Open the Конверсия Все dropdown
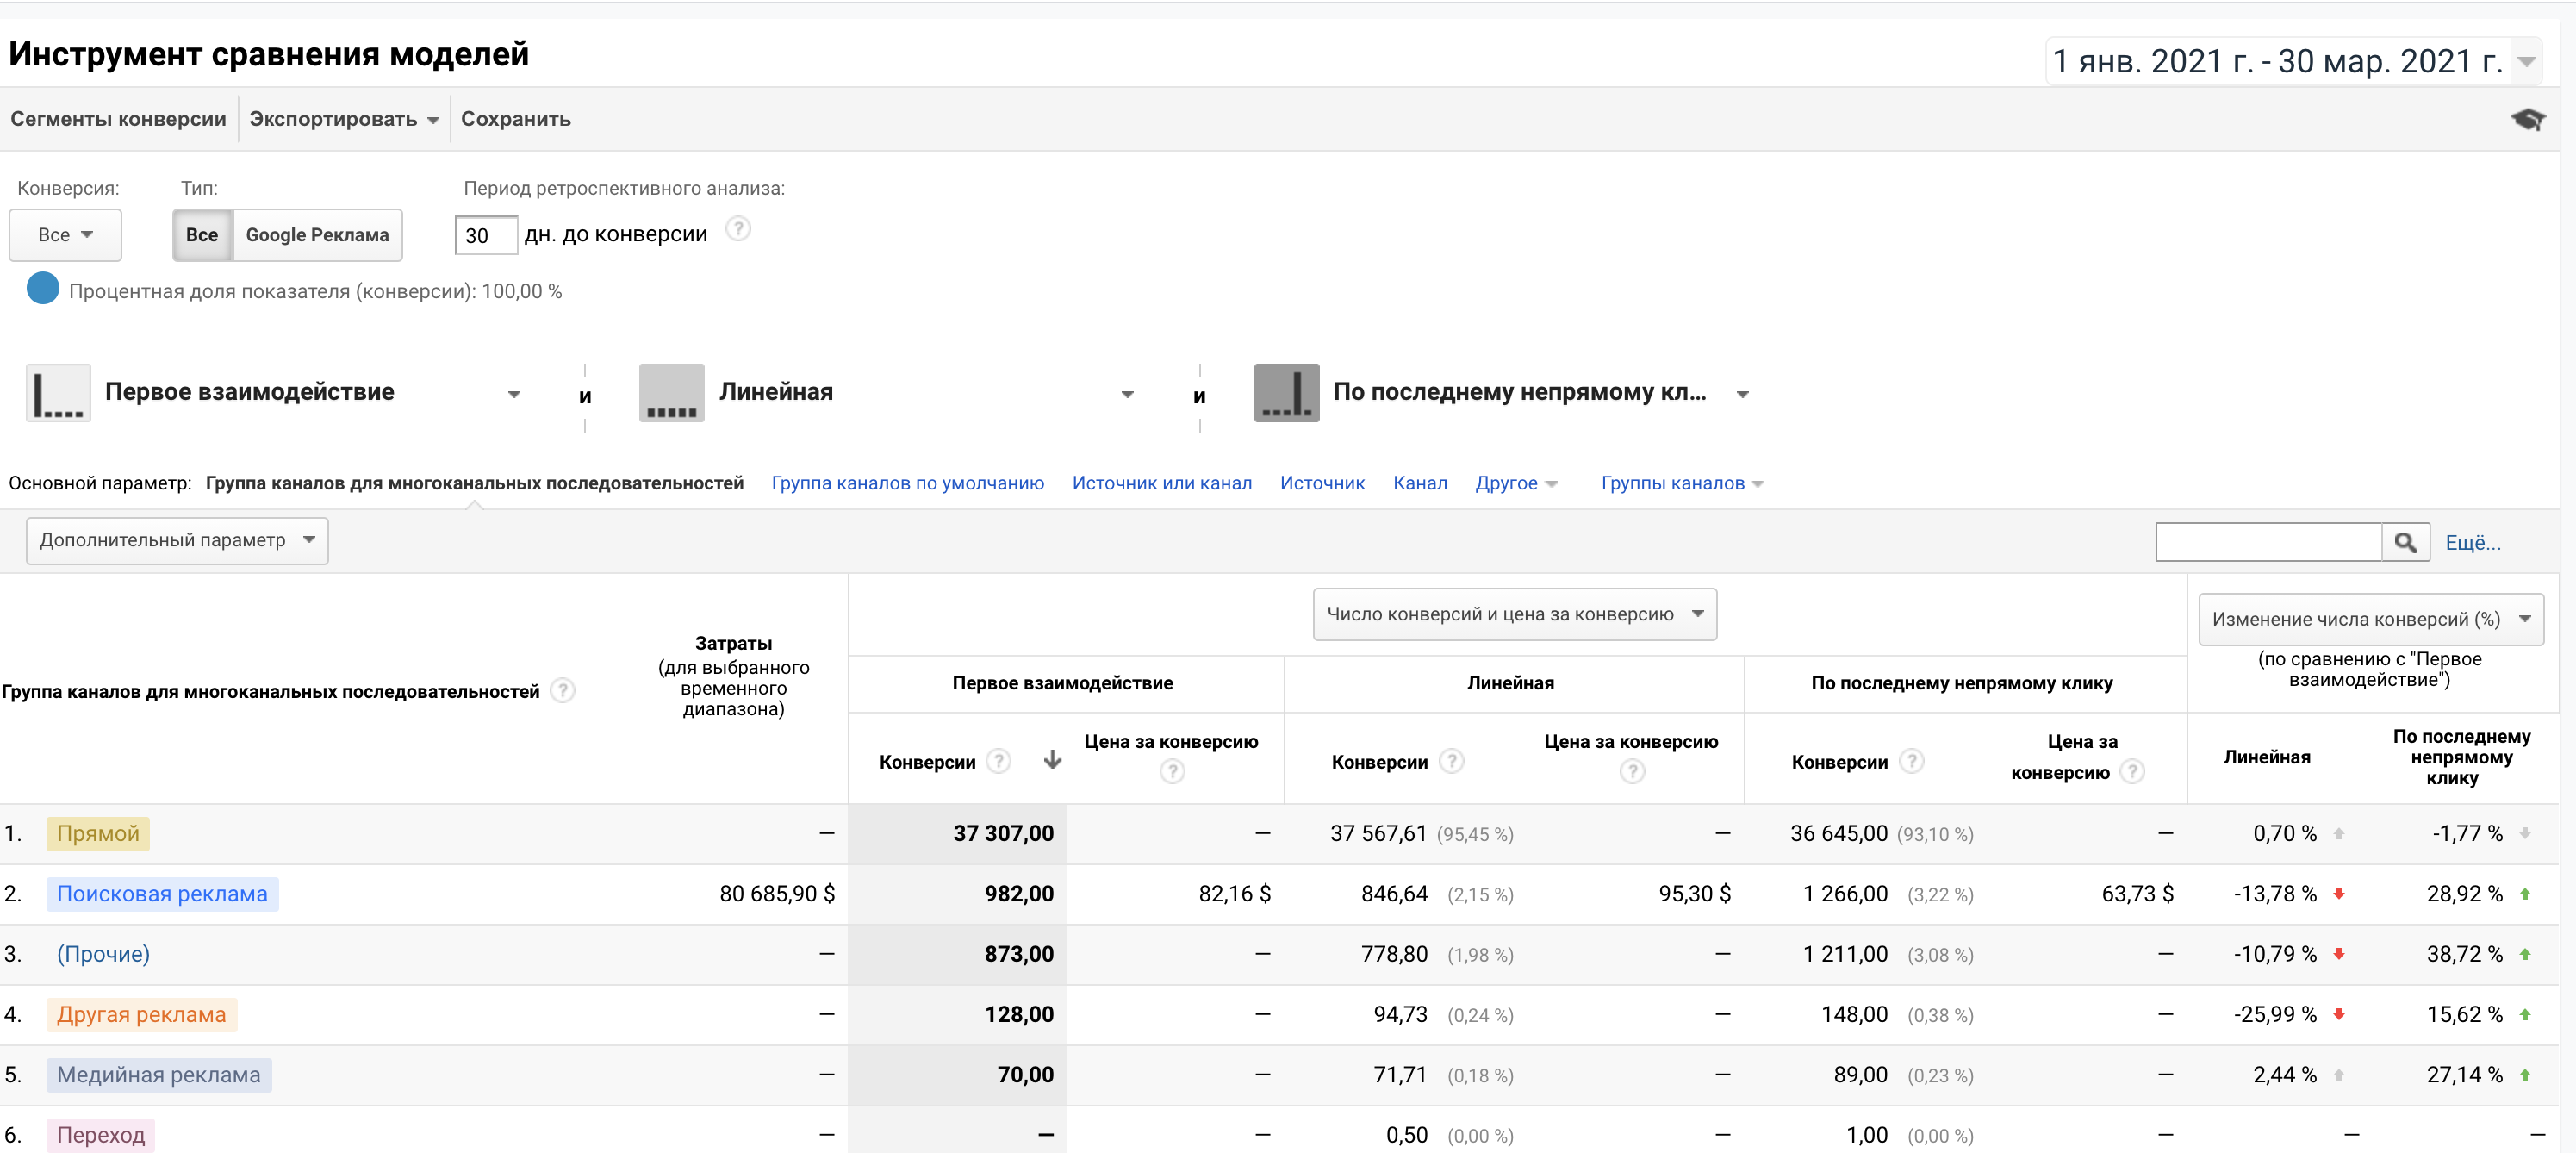This screenshot has width=2576, height=1153. [65, 235]
